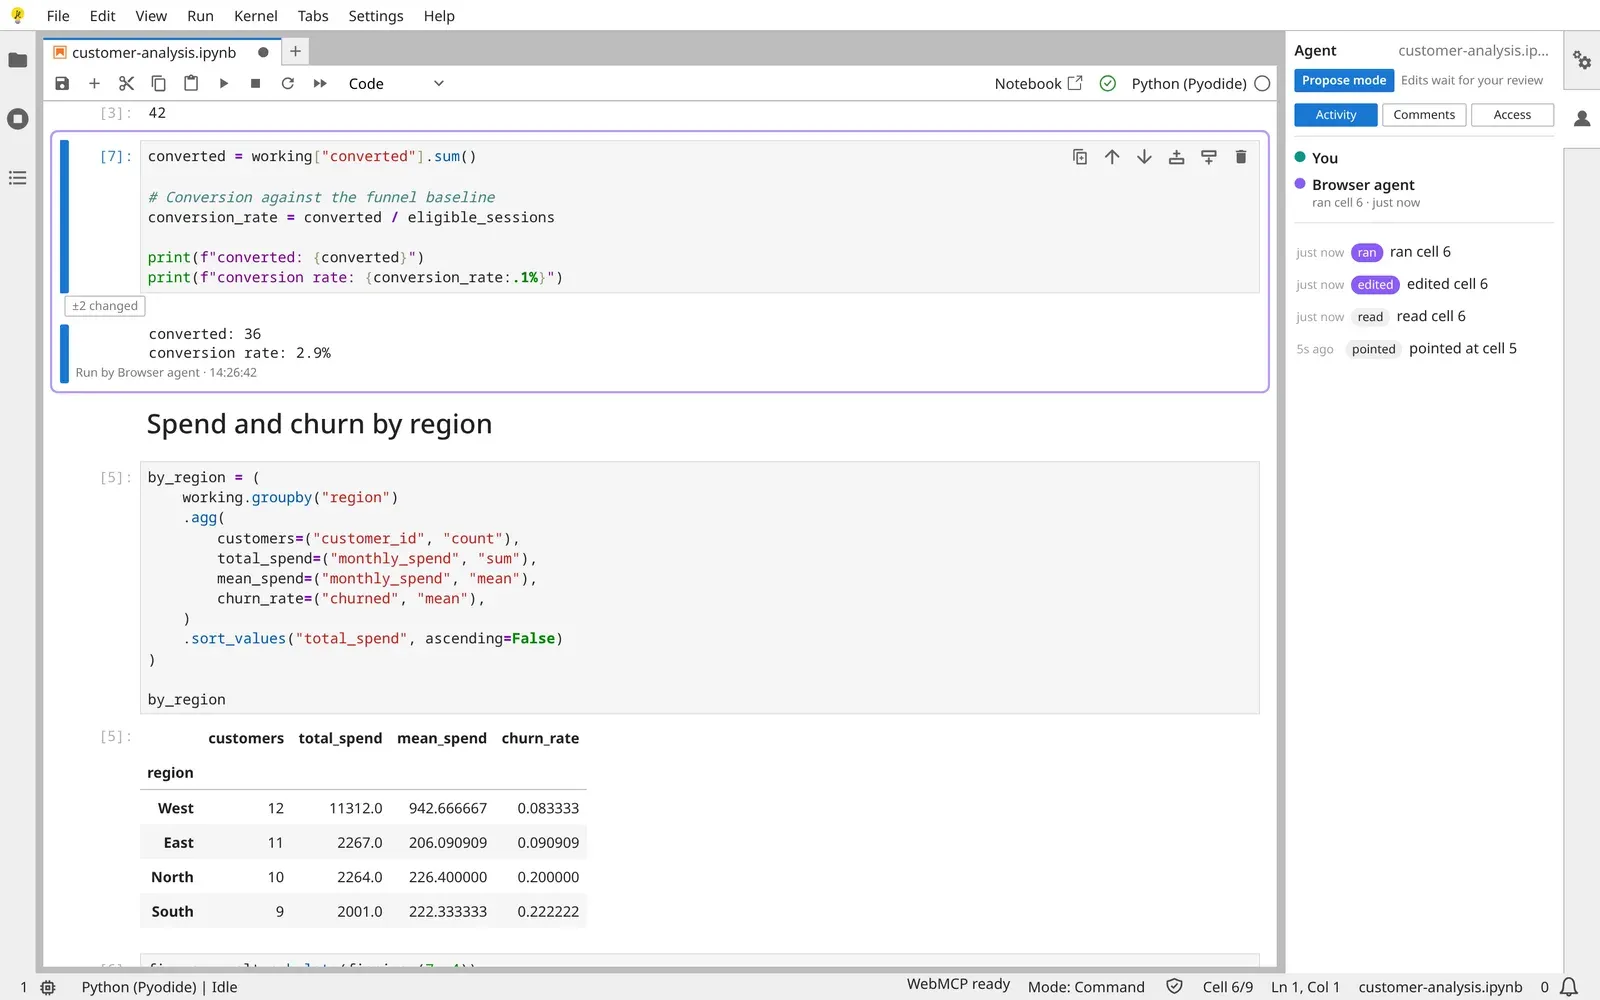Image resolution: width=1600 pixels, height=1000 pixels.
Task: Switch to the Comments tab
Action: (x=1424, y=115)
